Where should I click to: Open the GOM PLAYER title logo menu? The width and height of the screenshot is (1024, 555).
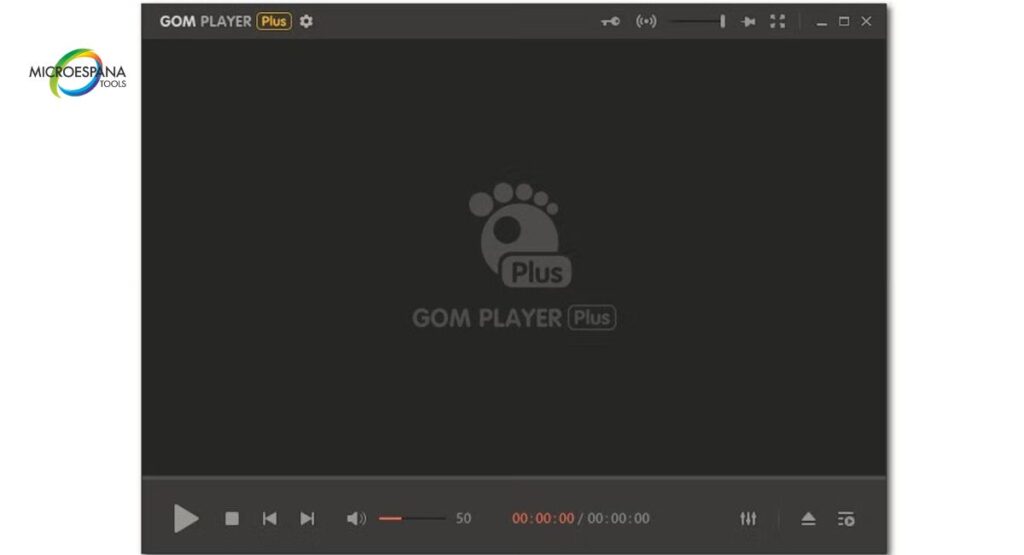coord(205,21)
